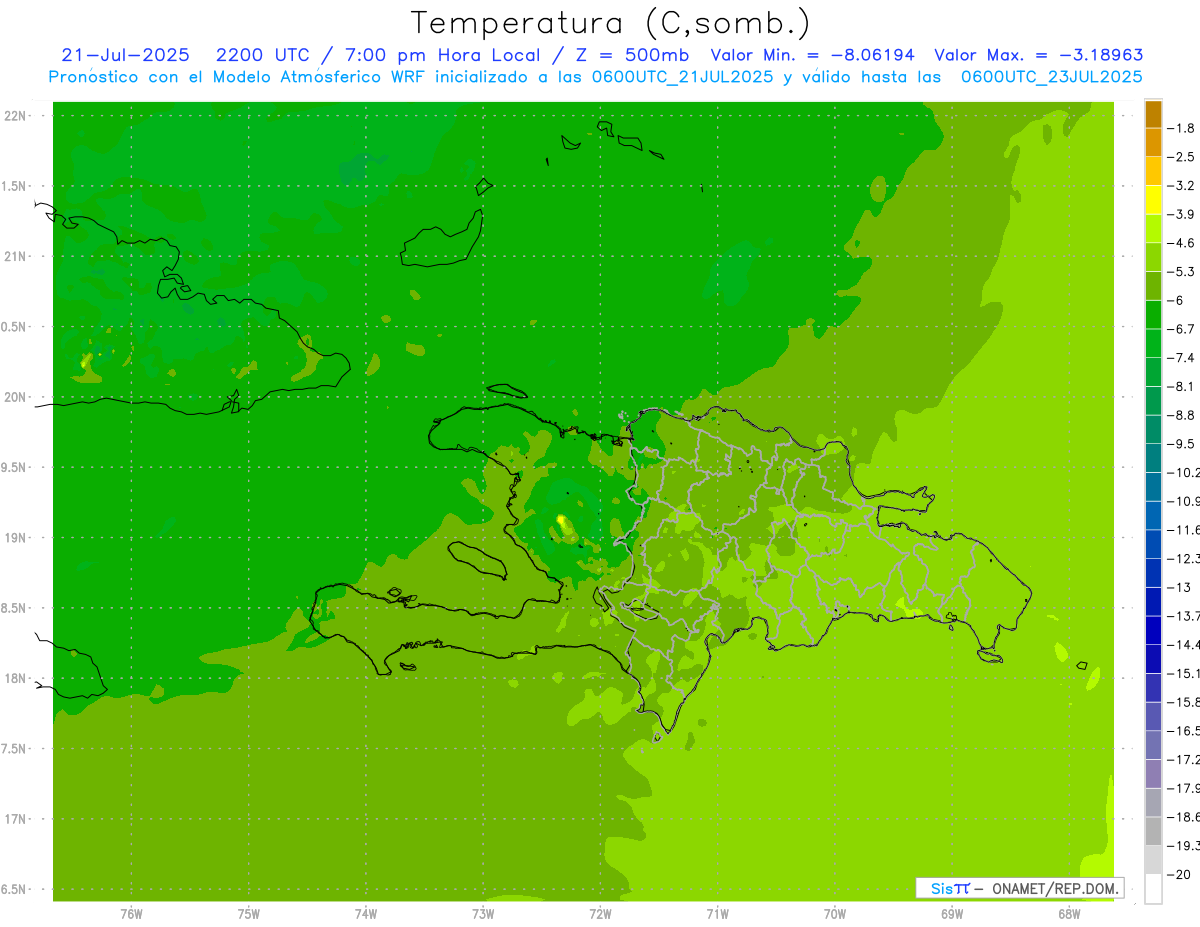Click the "18N" latitude axis label
Screen dimensions: 1200x927
tap(14, 678)
